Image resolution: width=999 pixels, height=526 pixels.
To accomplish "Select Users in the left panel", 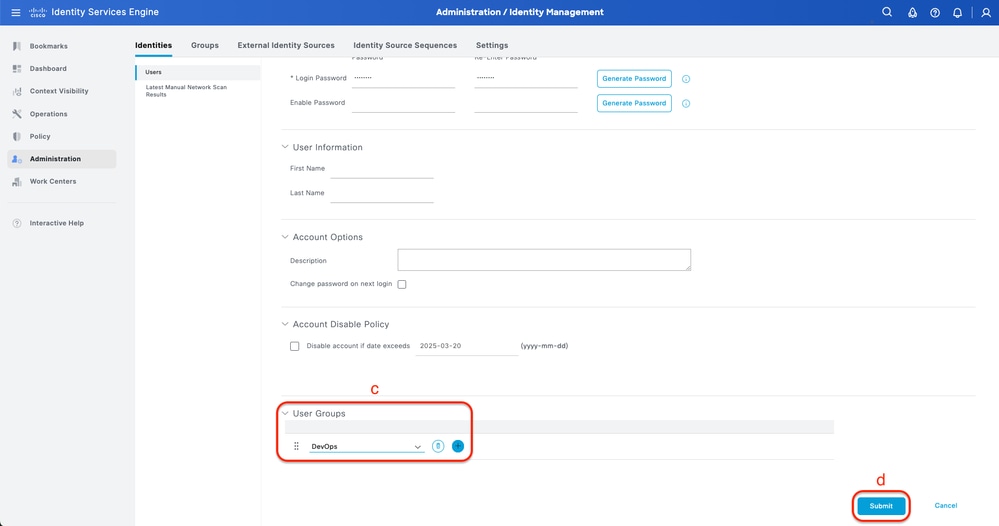I will tap(198, 72).
